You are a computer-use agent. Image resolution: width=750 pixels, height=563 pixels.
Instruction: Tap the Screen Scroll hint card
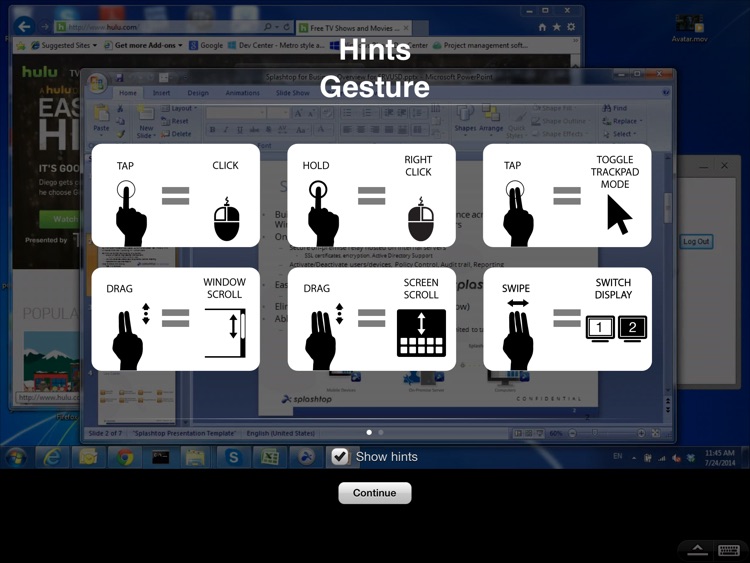point(372,319)
